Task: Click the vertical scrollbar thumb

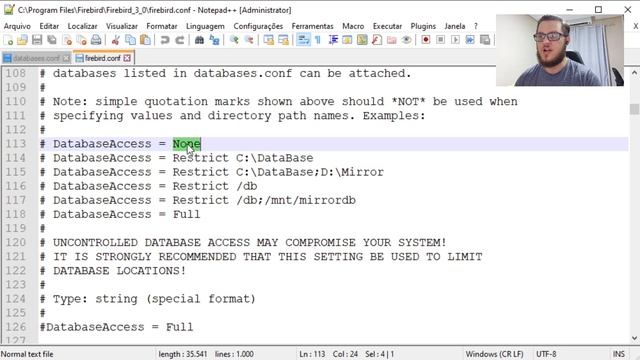Action: pyautogui.click(x=634, y=109)
